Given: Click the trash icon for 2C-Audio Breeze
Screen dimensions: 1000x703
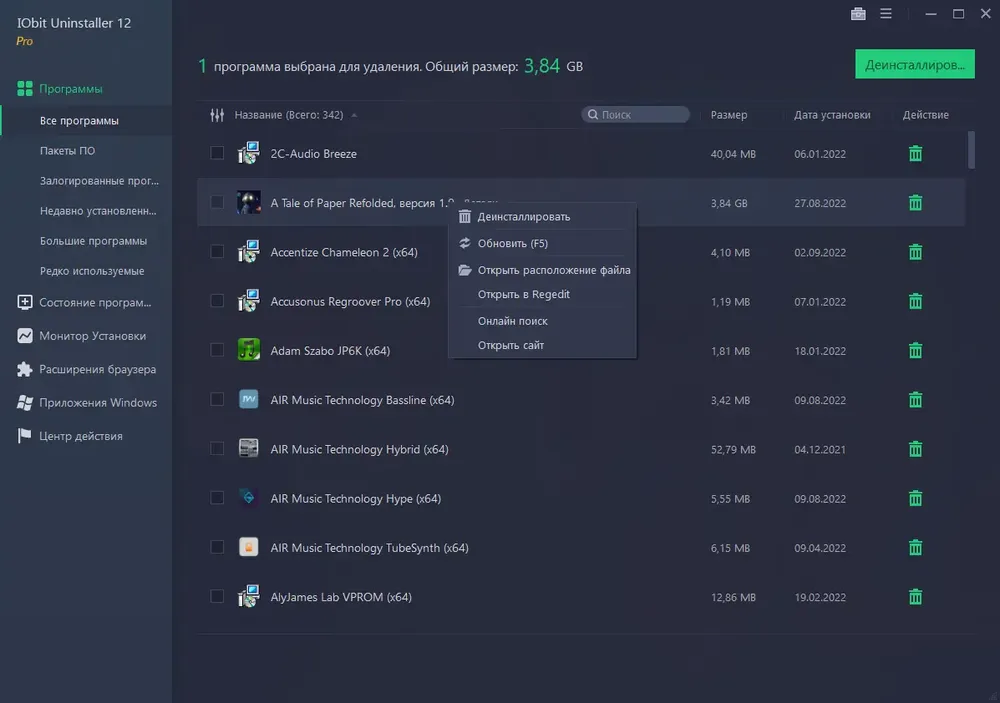Looking at the screenshot, I should click(x=915, y=154).
